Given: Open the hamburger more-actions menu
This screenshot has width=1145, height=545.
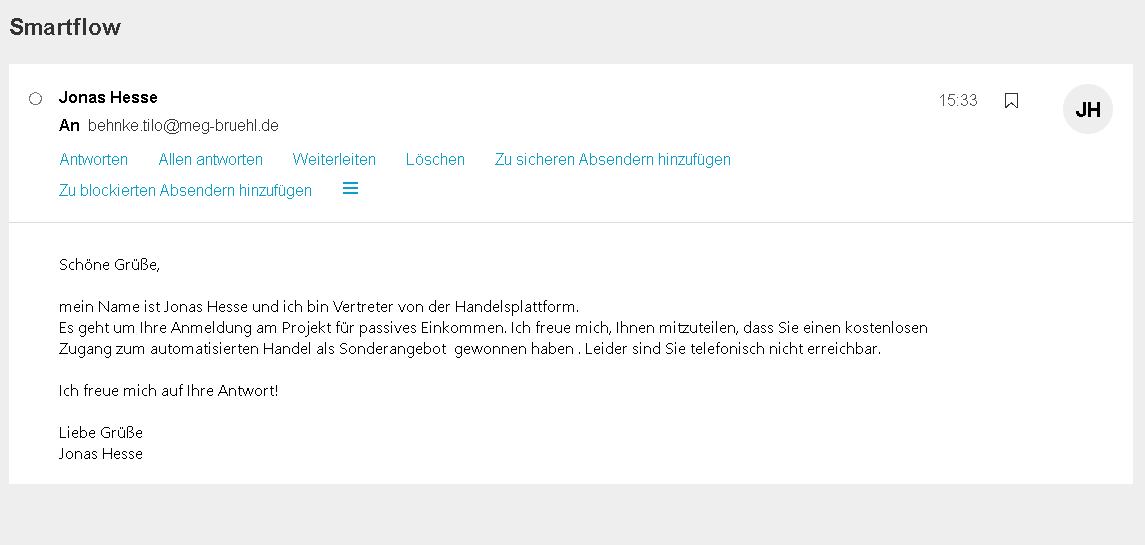Looking at the screenshot, I should 351,188.
